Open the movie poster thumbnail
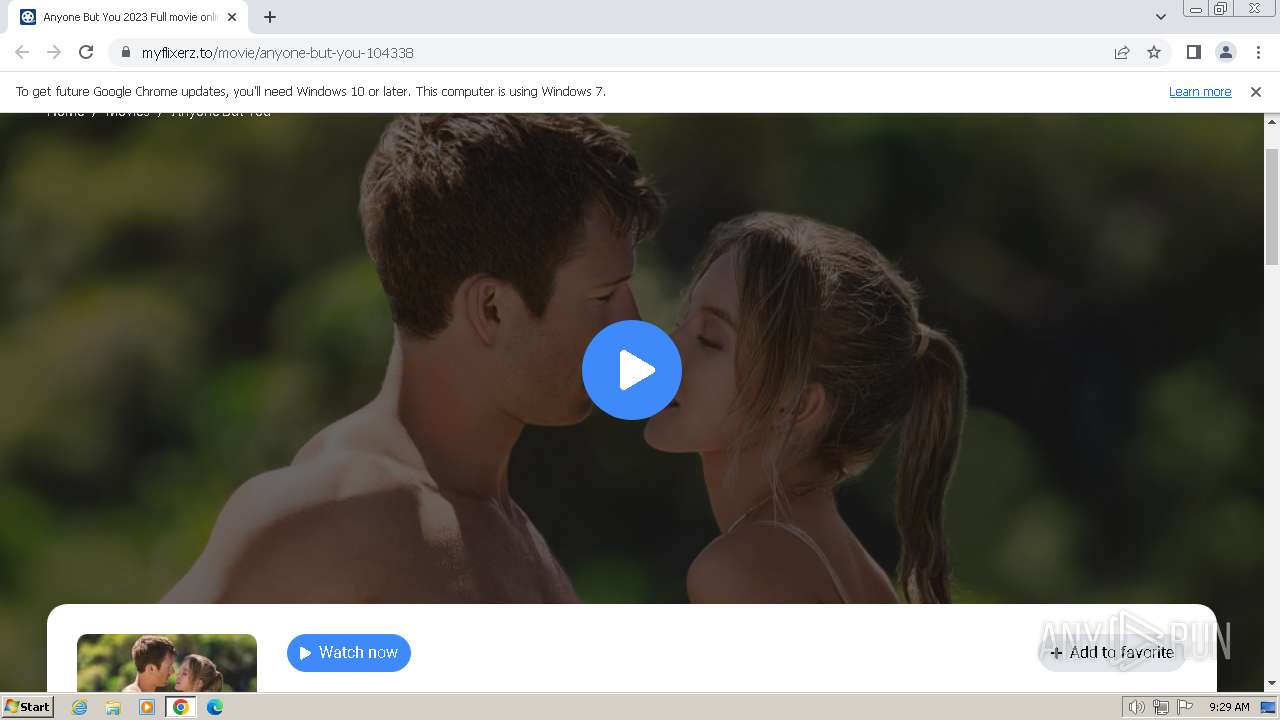The image size is (1280, 720). pos(167,663)
